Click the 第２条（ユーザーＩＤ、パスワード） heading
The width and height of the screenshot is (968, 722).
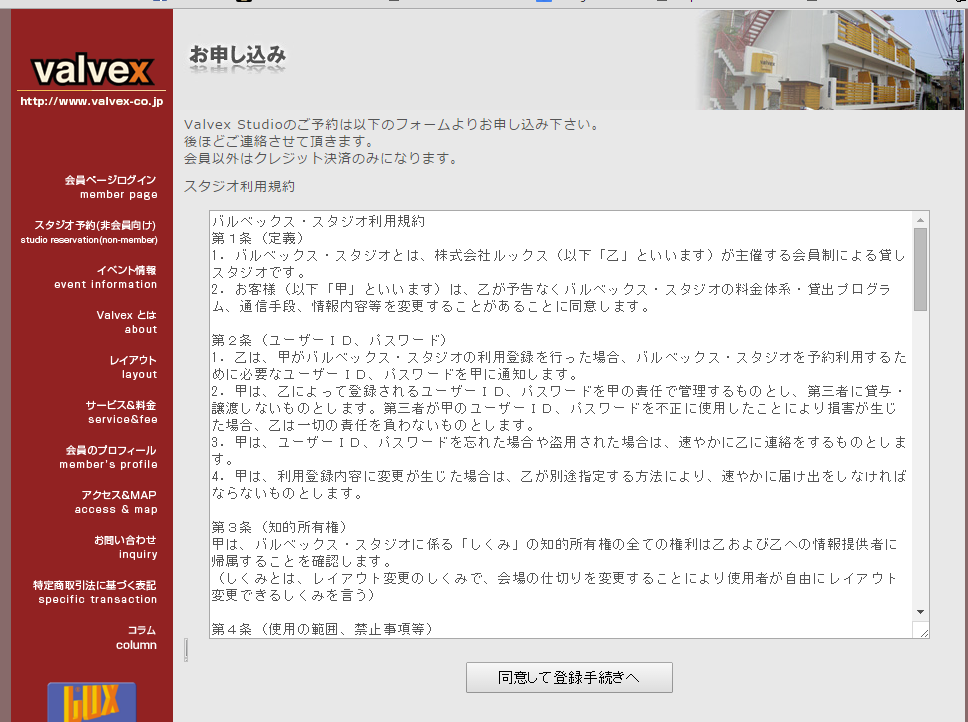[329, 340]
